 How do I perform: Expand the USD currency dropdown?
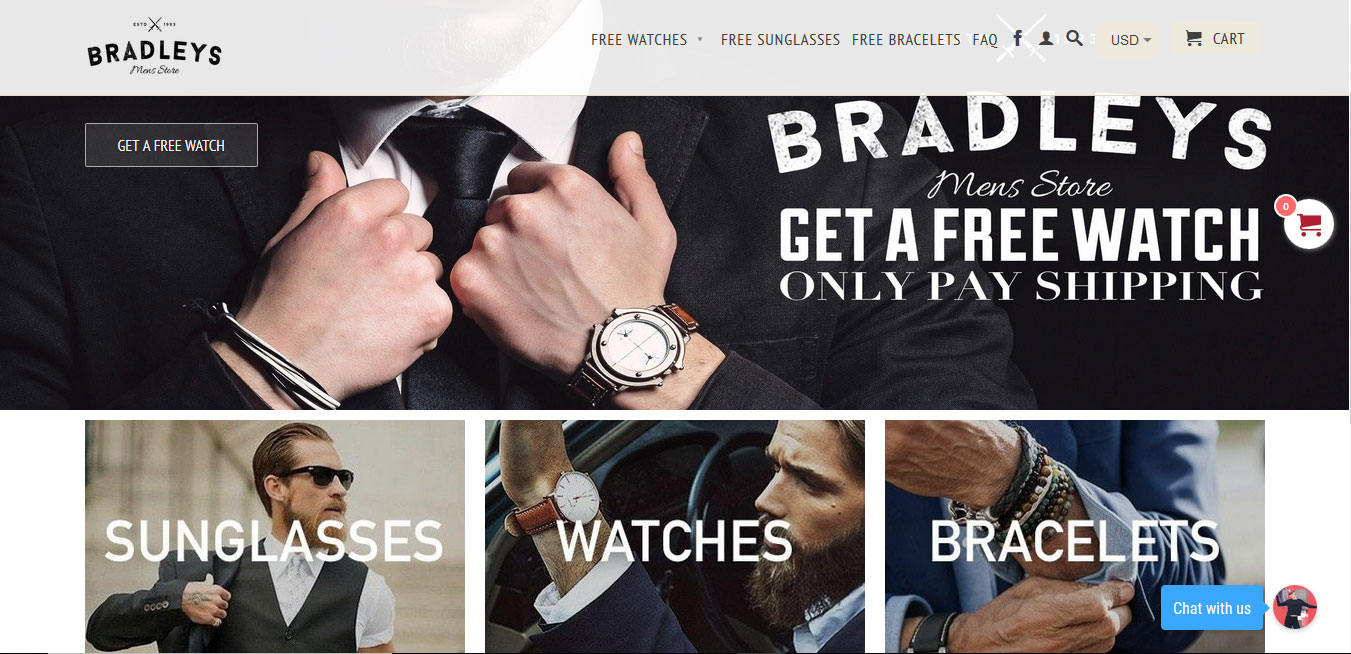click(x=1129, y=40)
